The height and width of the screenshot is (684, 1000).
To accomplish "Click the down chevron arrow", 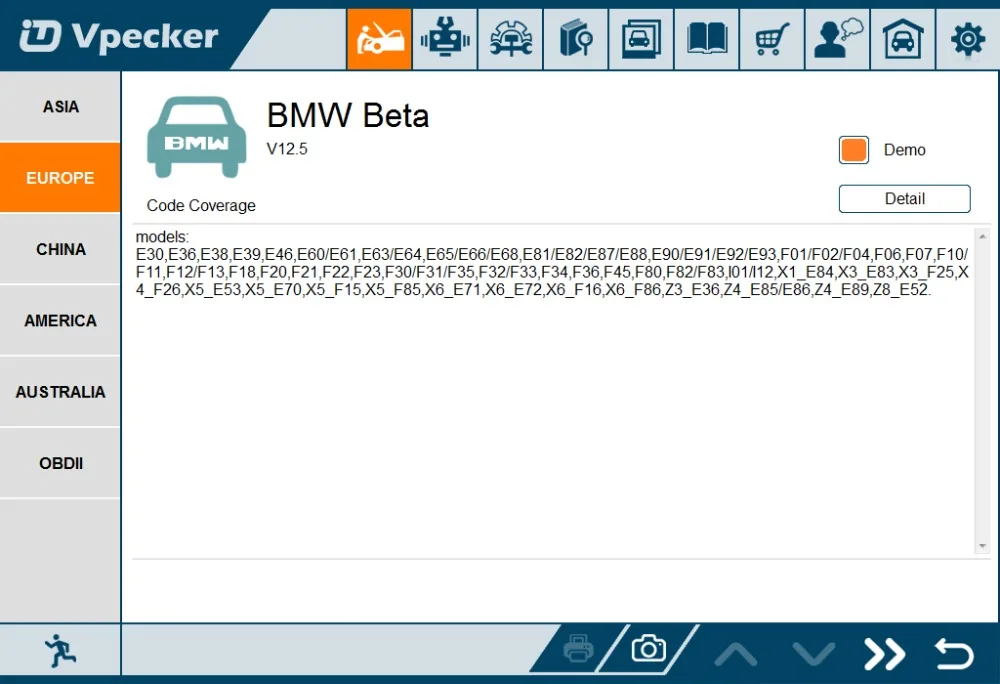I will [813, 654].
